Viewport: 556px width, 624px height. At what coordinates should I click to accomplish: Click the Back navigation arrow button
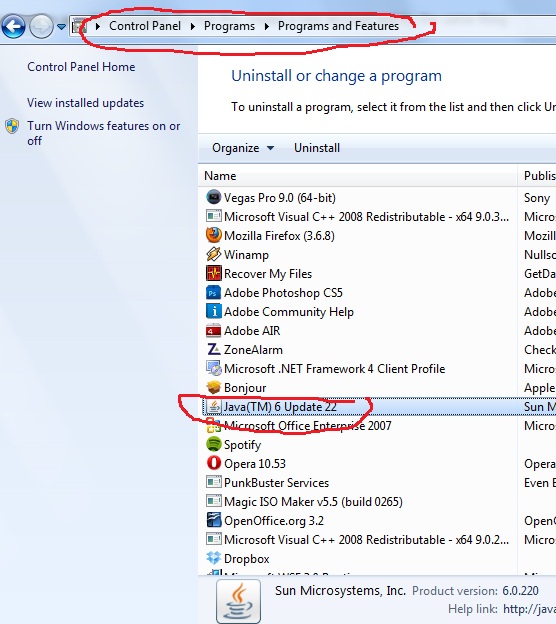14,27
